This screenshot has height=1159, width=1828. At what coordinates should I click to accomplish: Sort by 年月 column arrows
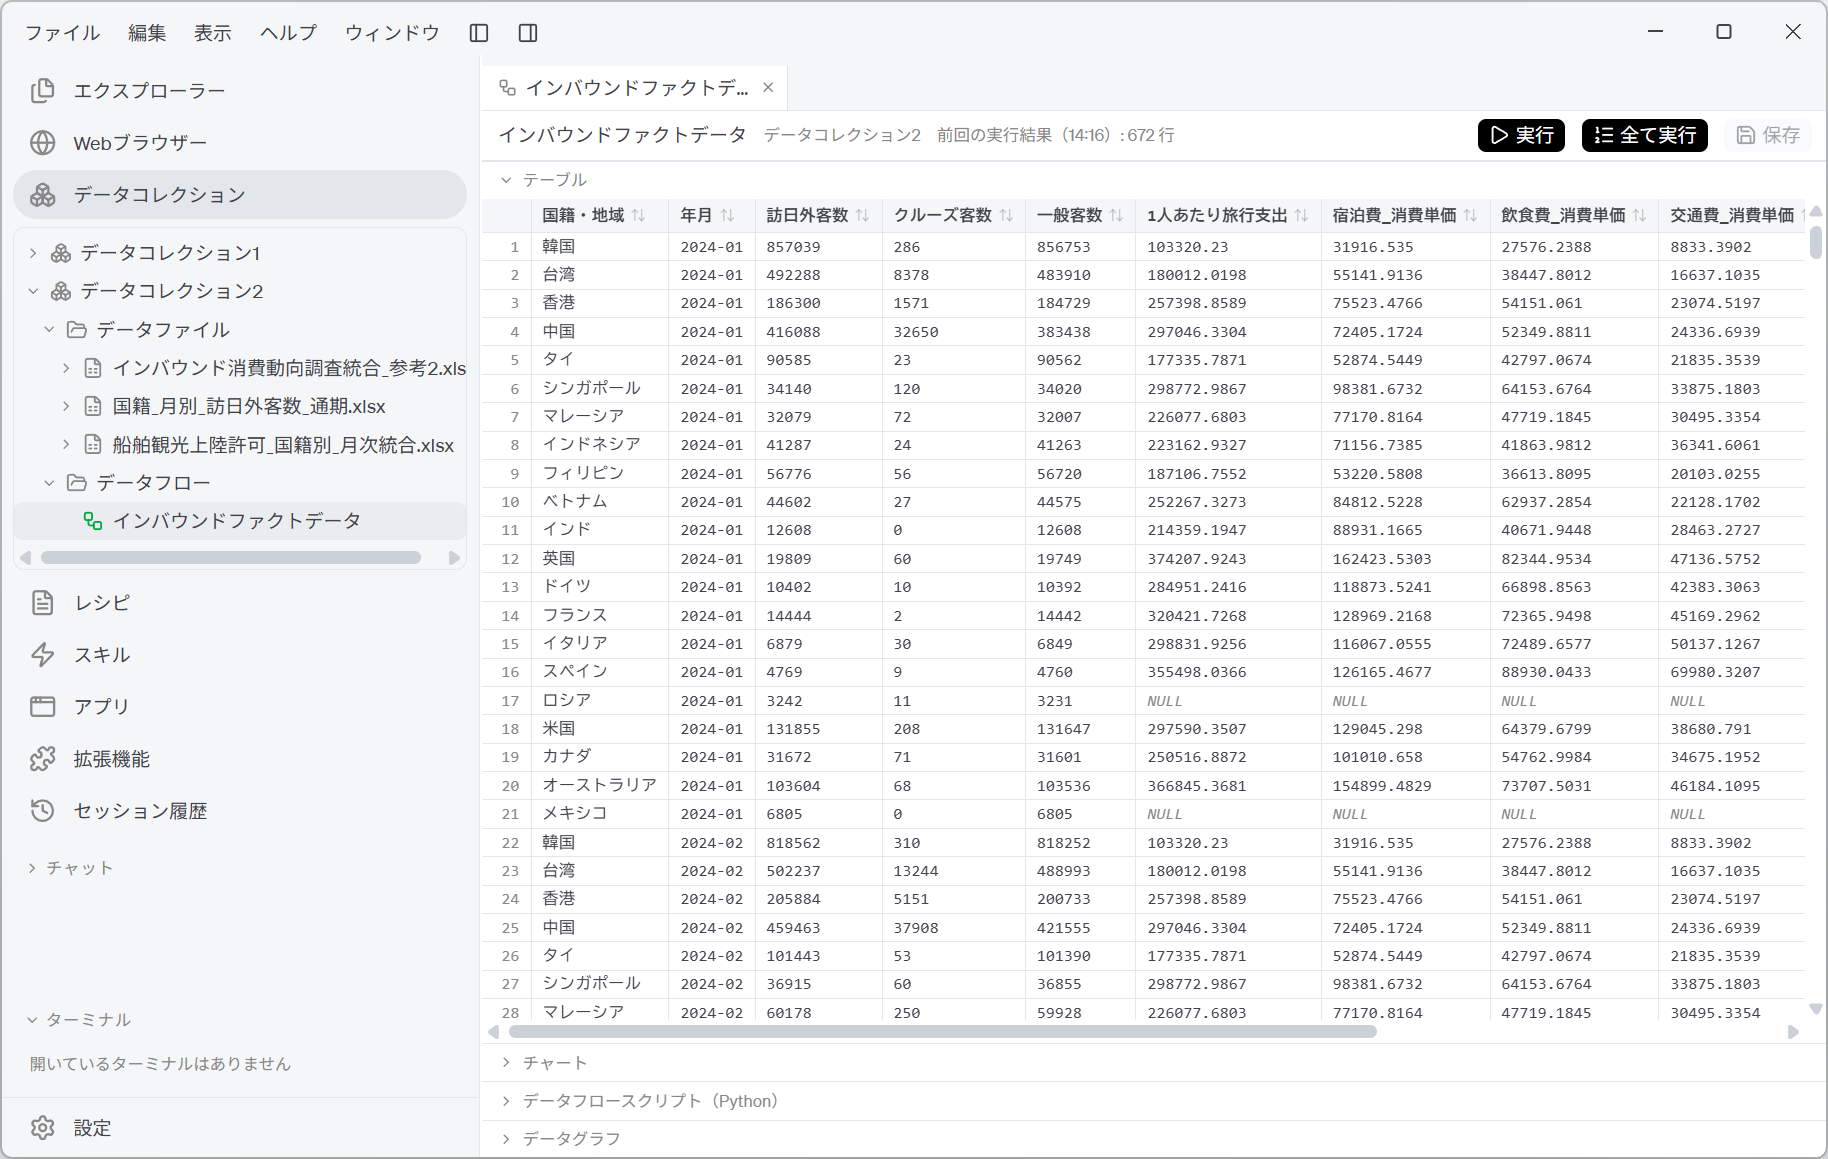pos(727,216)
